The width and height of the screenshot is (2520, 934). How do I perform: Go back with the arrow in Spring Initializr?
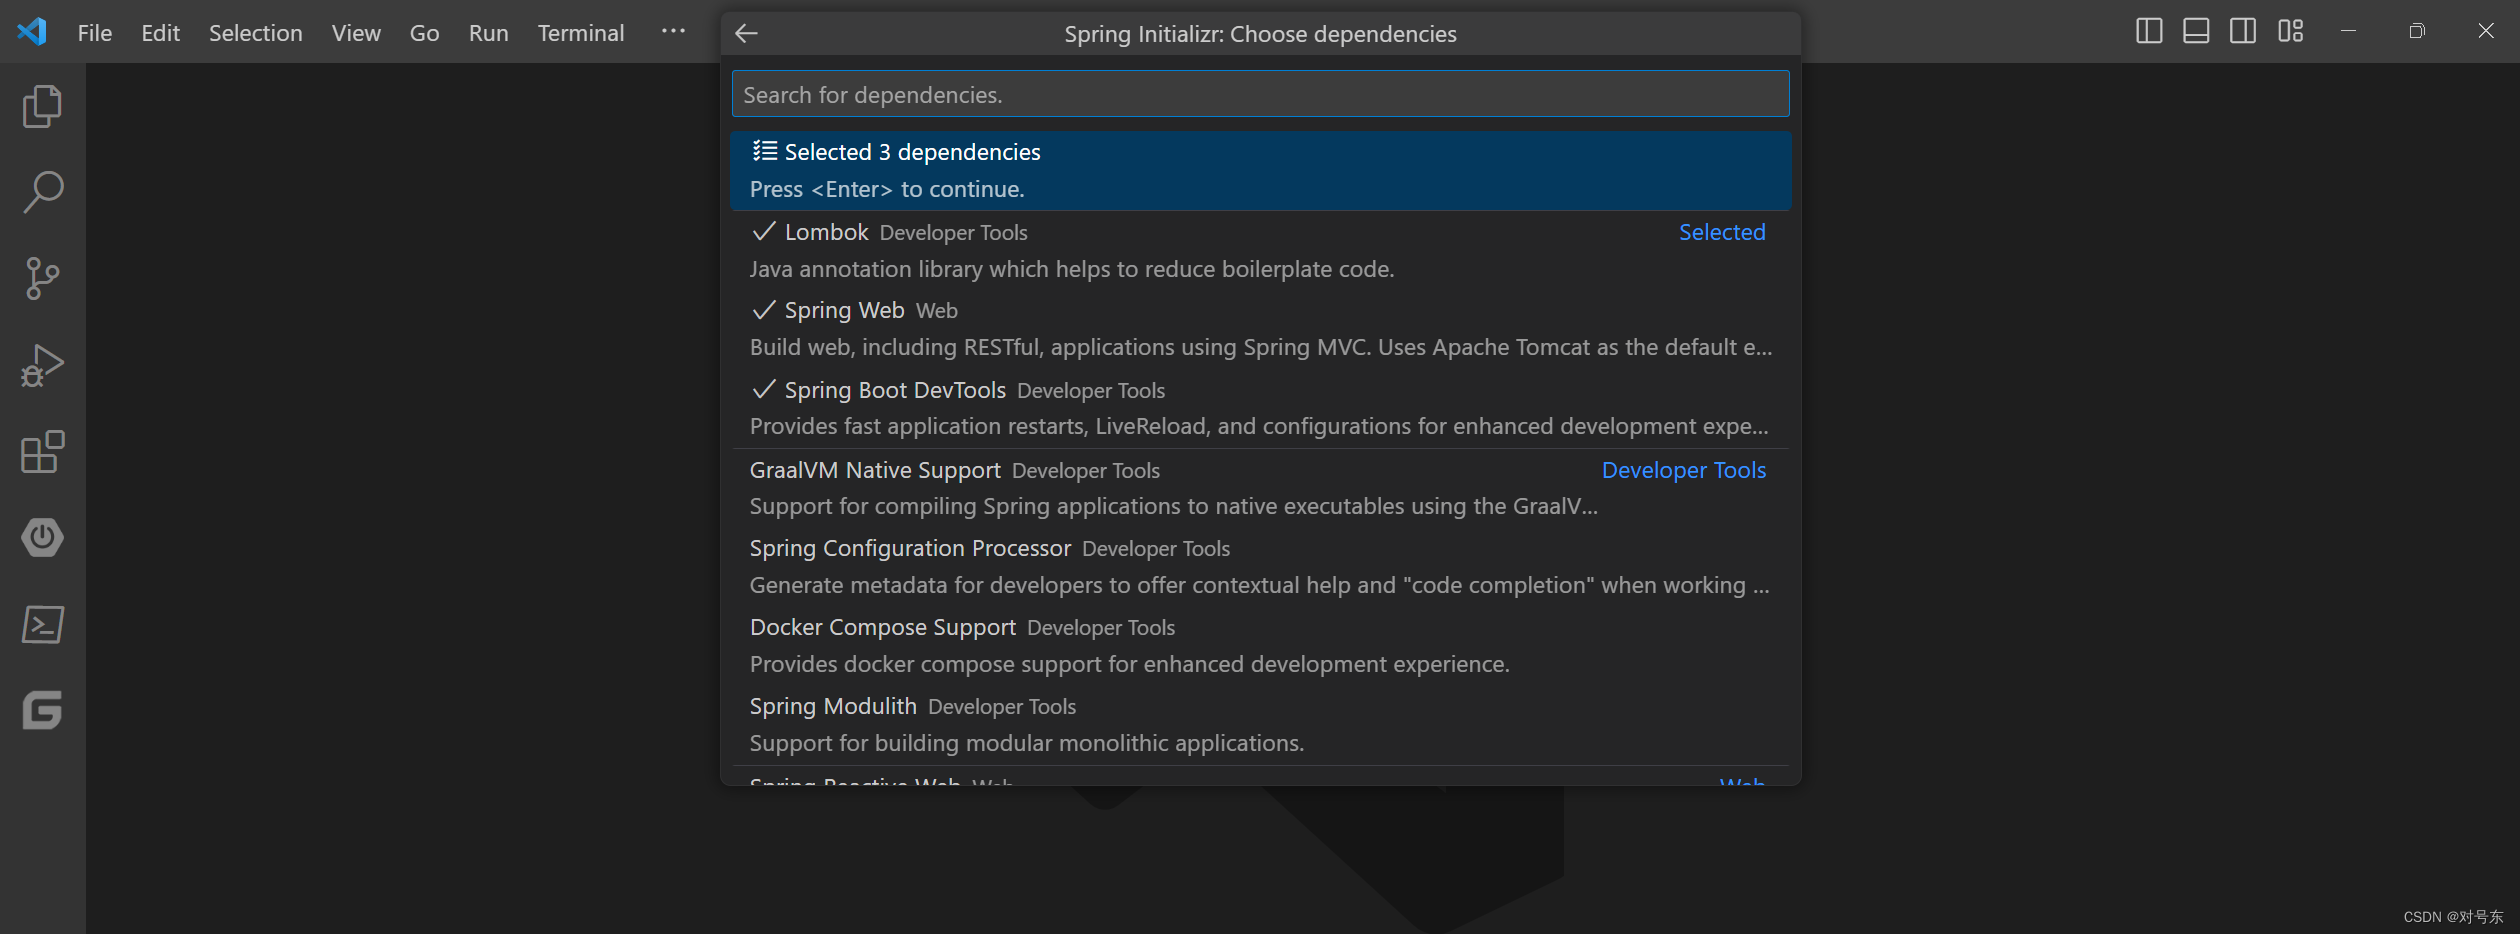click(746, 33)
